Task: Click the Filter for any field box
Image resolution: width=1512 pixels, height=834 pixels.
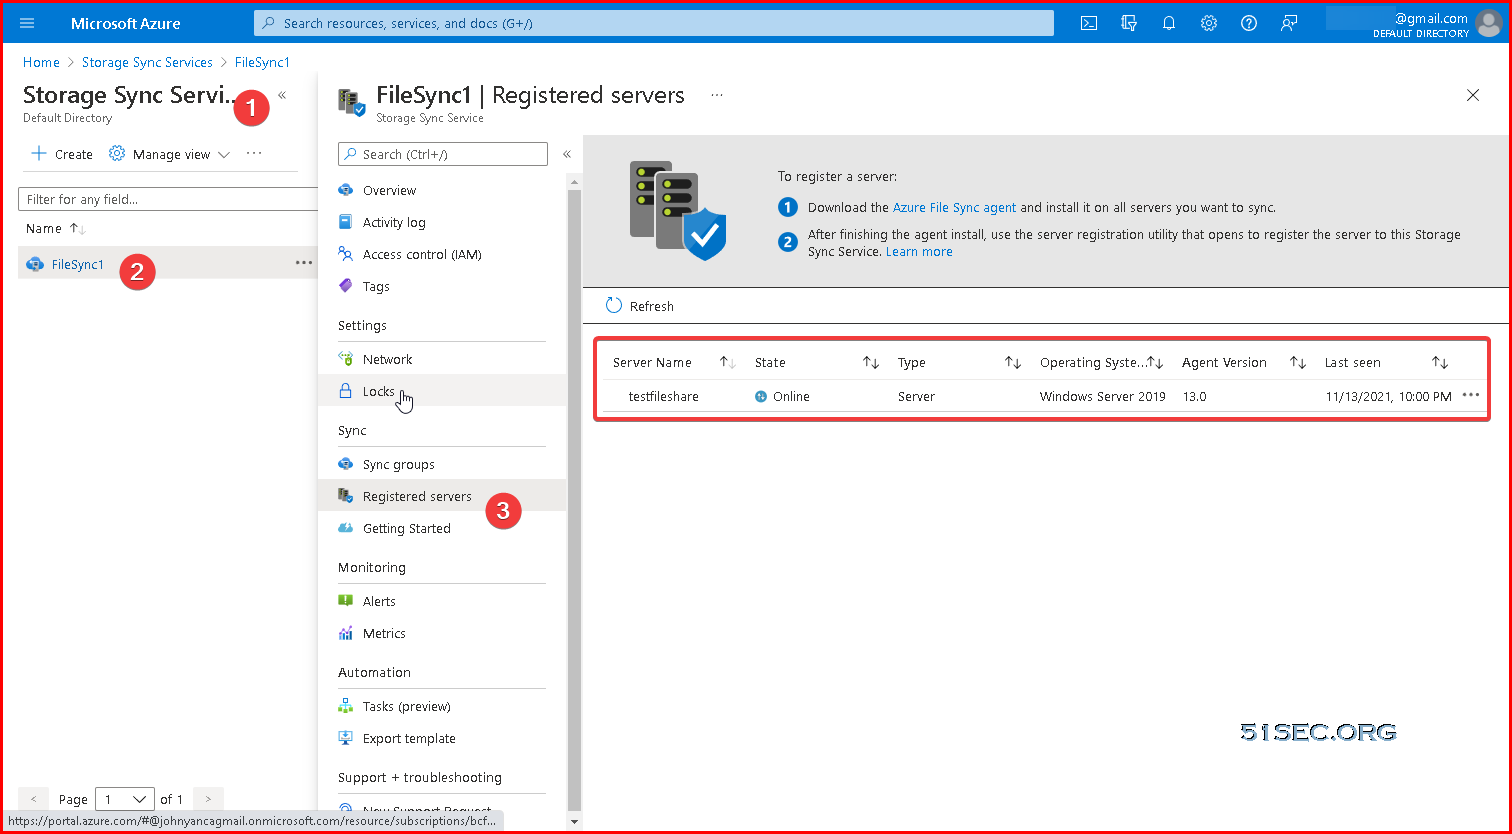Action: pyautogui.click(x=168, y=199)
